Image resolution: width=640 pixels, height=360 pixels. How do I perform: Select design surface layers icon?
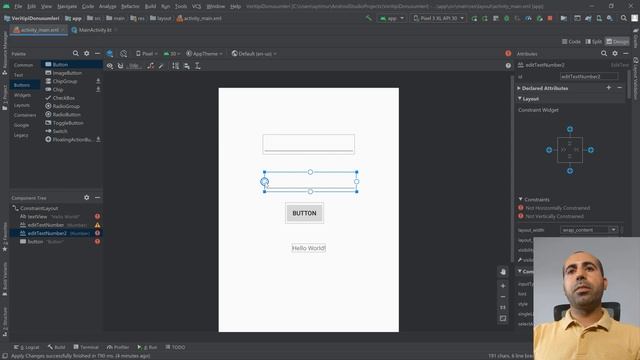click(x=110, y=53)
